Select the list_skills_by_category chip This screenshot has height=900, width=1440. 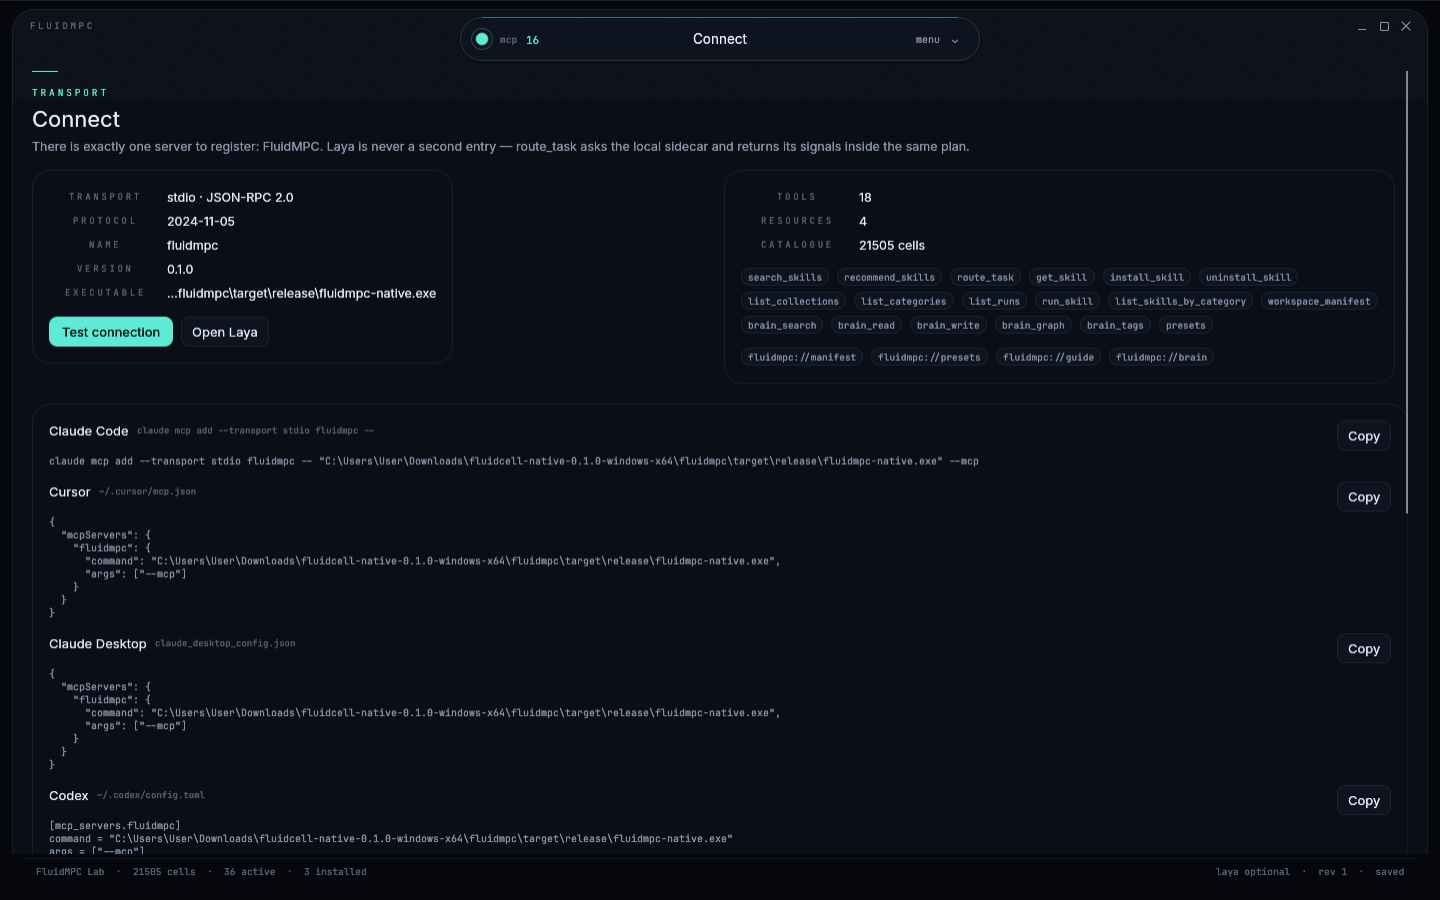pos(1181,302)
